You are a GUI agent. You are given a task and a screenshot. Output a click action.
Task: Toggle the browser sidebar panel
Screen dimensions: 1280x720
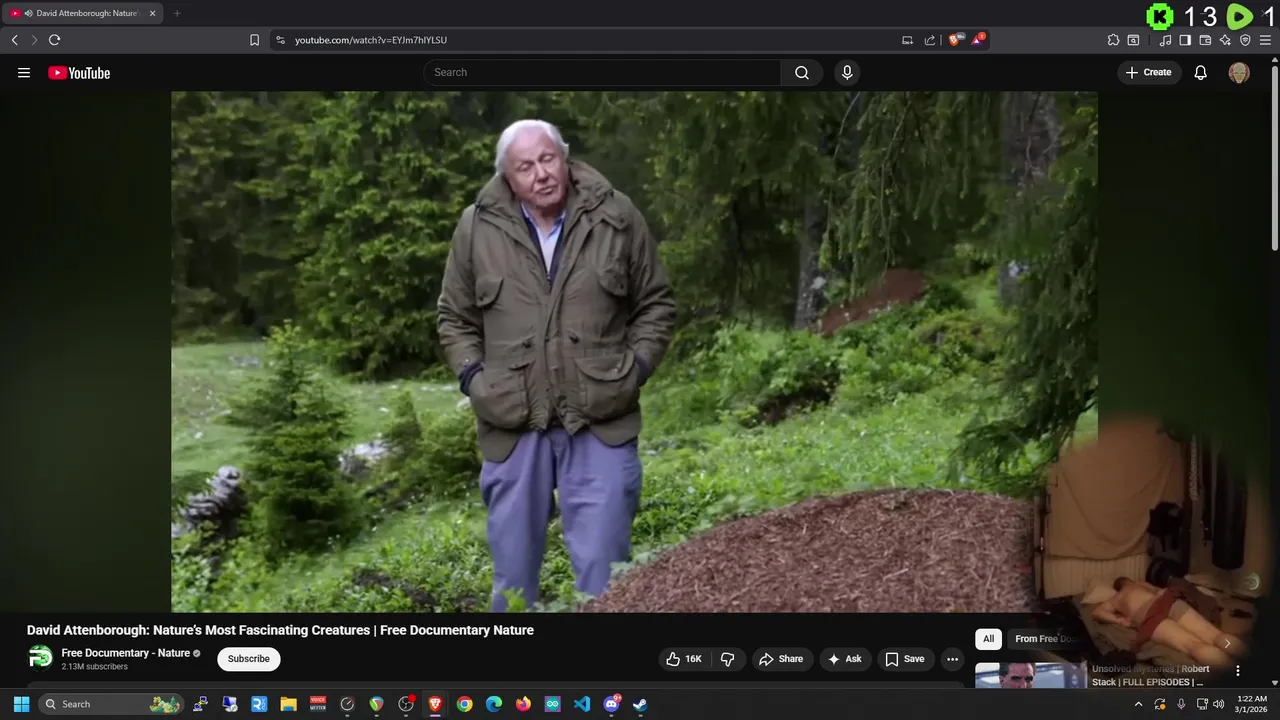click(1185, 40)
